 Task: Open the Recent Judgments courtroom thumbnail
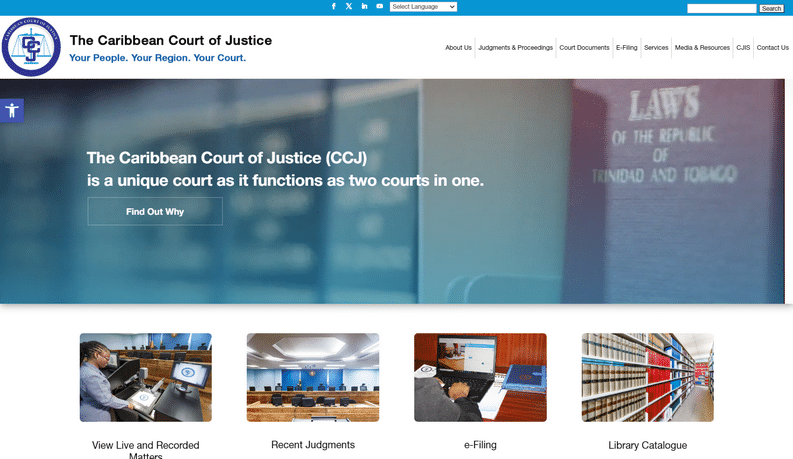pos(313,377)
